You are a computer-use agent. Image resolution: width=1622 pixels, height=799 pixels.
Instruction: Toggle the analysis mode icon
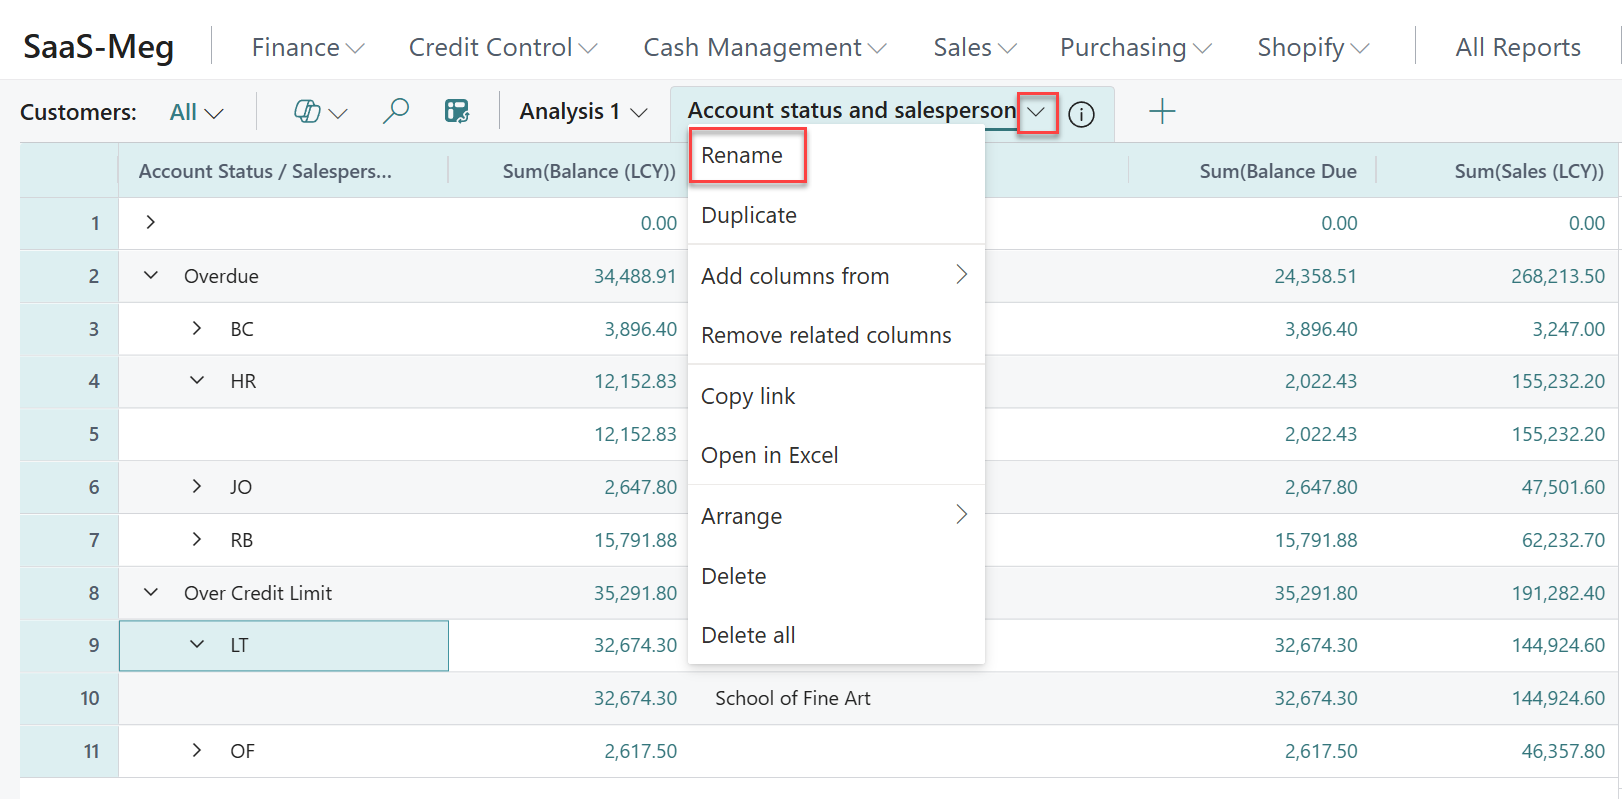point(457,111)
